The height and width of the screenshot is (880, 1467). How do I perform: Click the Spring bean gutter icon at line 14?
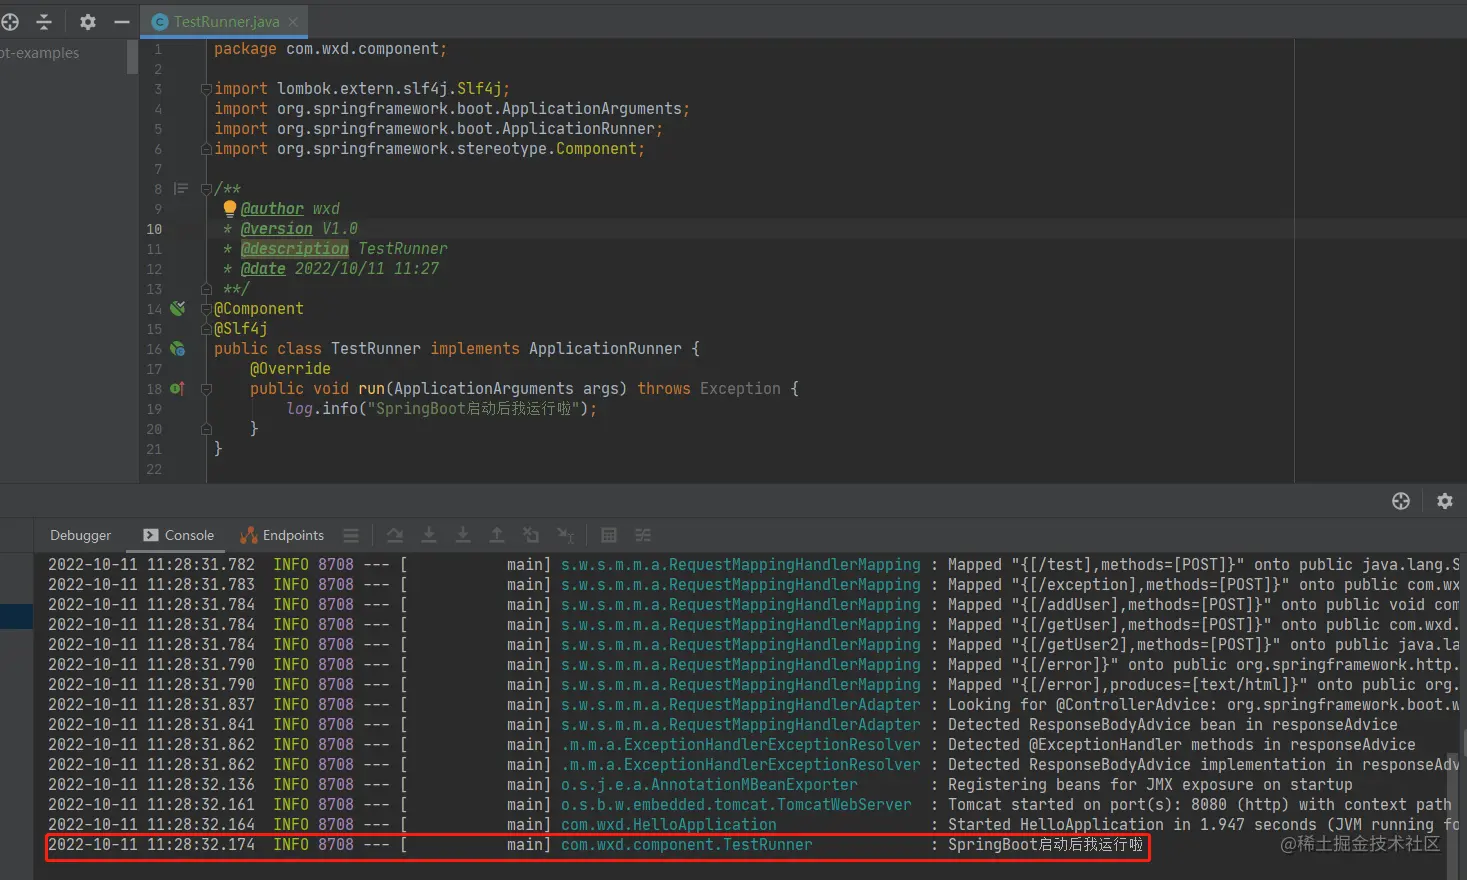point(177,308)
